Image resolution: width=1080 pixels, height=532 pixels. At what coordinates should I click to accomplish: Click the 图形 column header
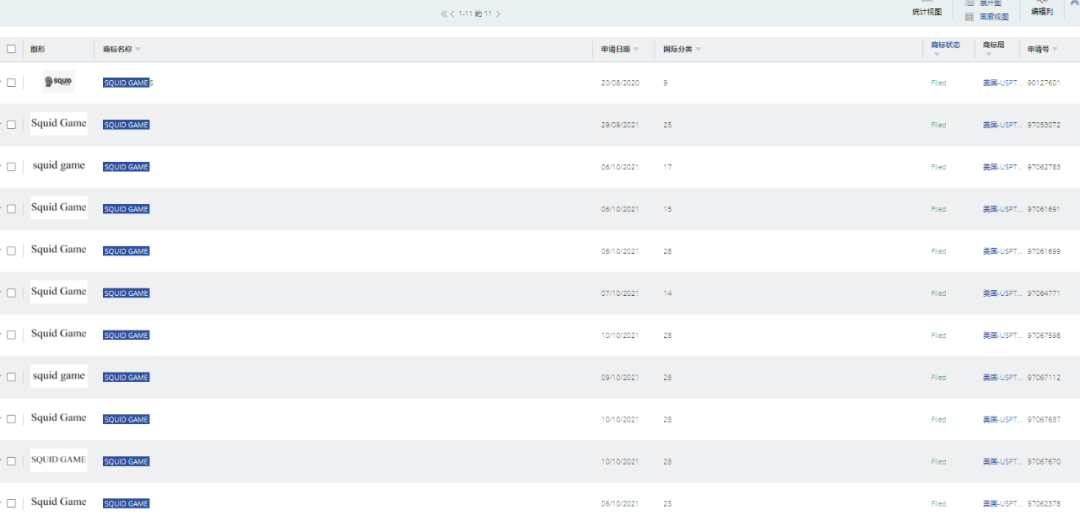pos(38,49)
